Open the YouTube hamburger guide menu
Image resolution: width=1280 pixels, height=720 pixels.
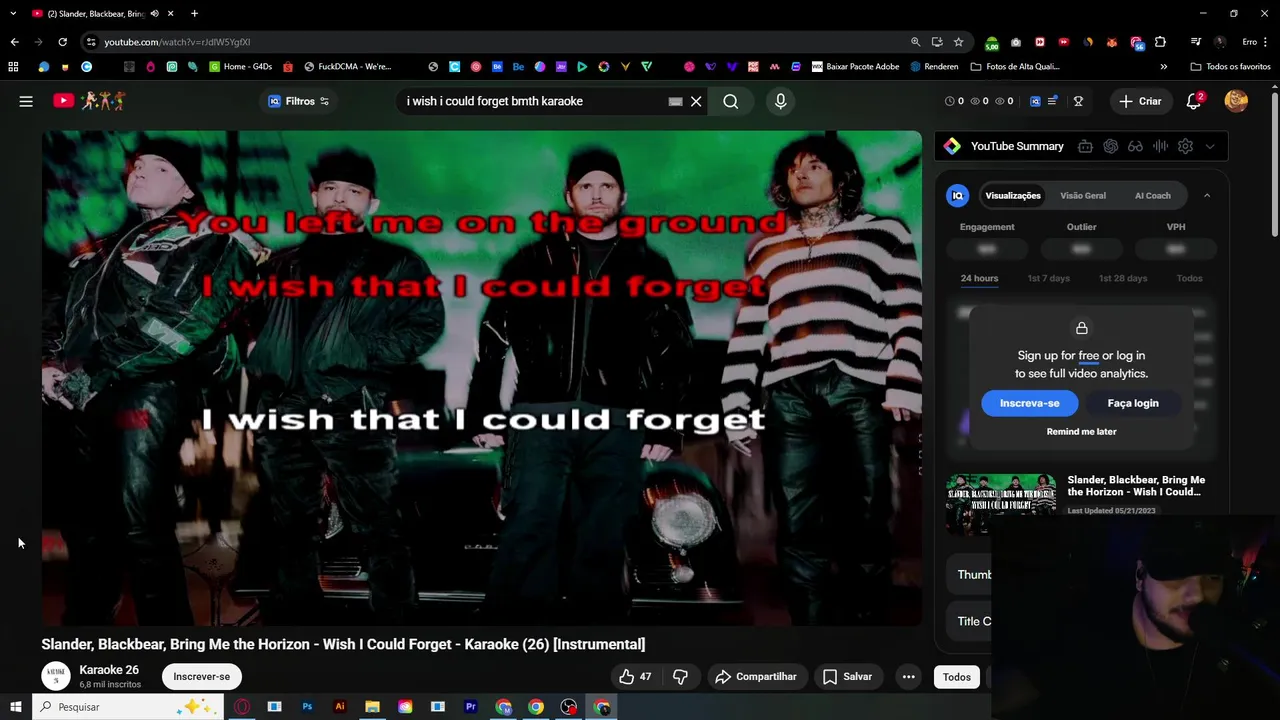point(26,101)
